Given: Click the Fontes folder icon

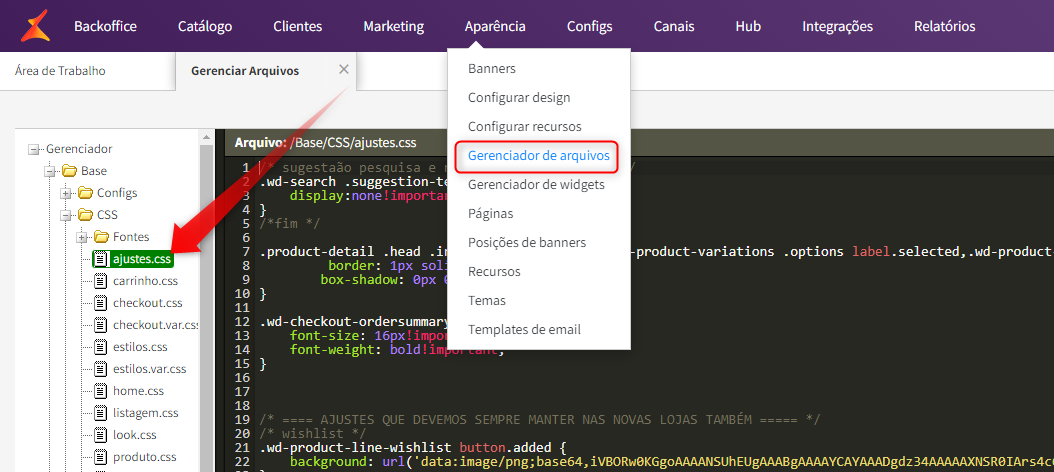Looking at the screenshot, I should [101, 237].
